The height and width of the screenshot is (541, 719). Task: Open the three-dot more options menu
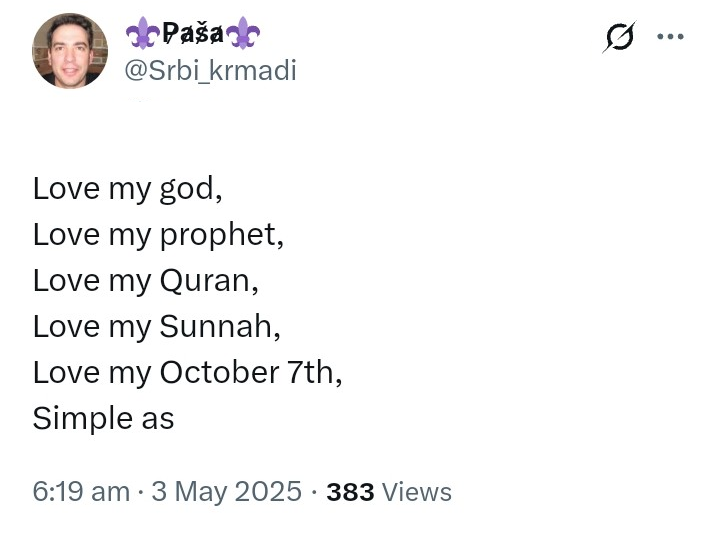pyautogui.click(x=670, y=36)
